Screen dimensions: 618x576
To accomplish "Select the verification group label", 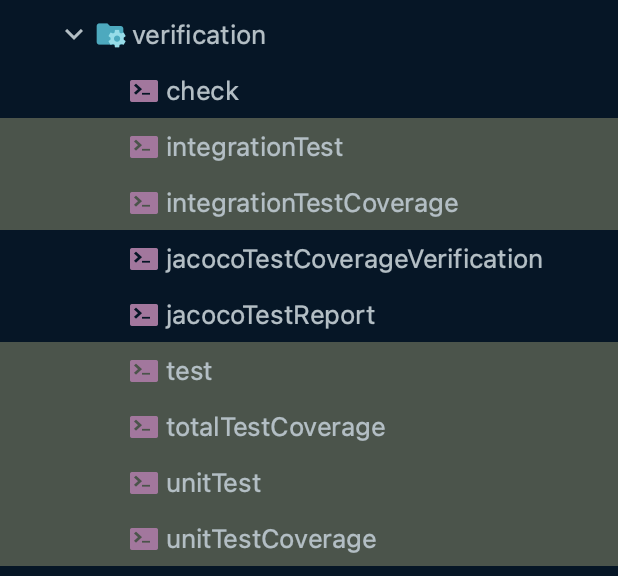I will [199, 35].
